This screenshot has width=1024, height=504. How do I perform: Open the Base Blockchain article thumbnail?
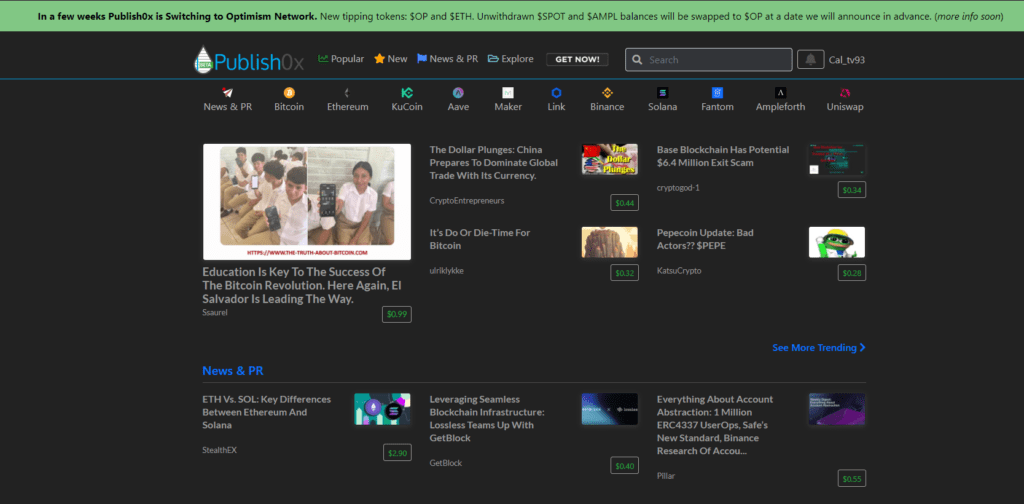[x=837, y=159]
